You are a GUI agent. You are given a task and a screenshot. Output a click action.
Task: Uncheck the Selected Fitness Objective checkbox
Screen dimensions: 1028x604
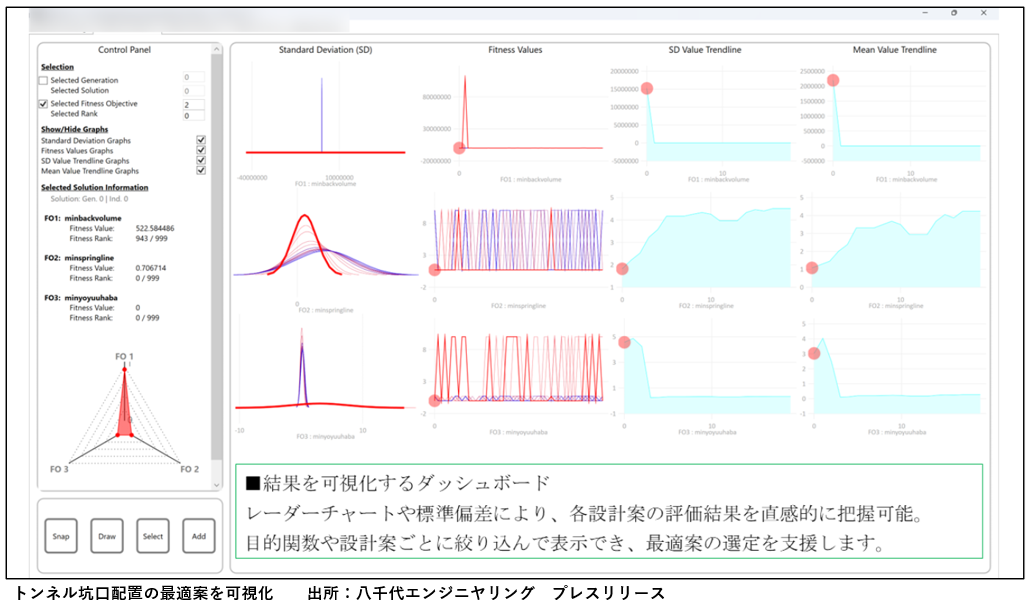43,103
